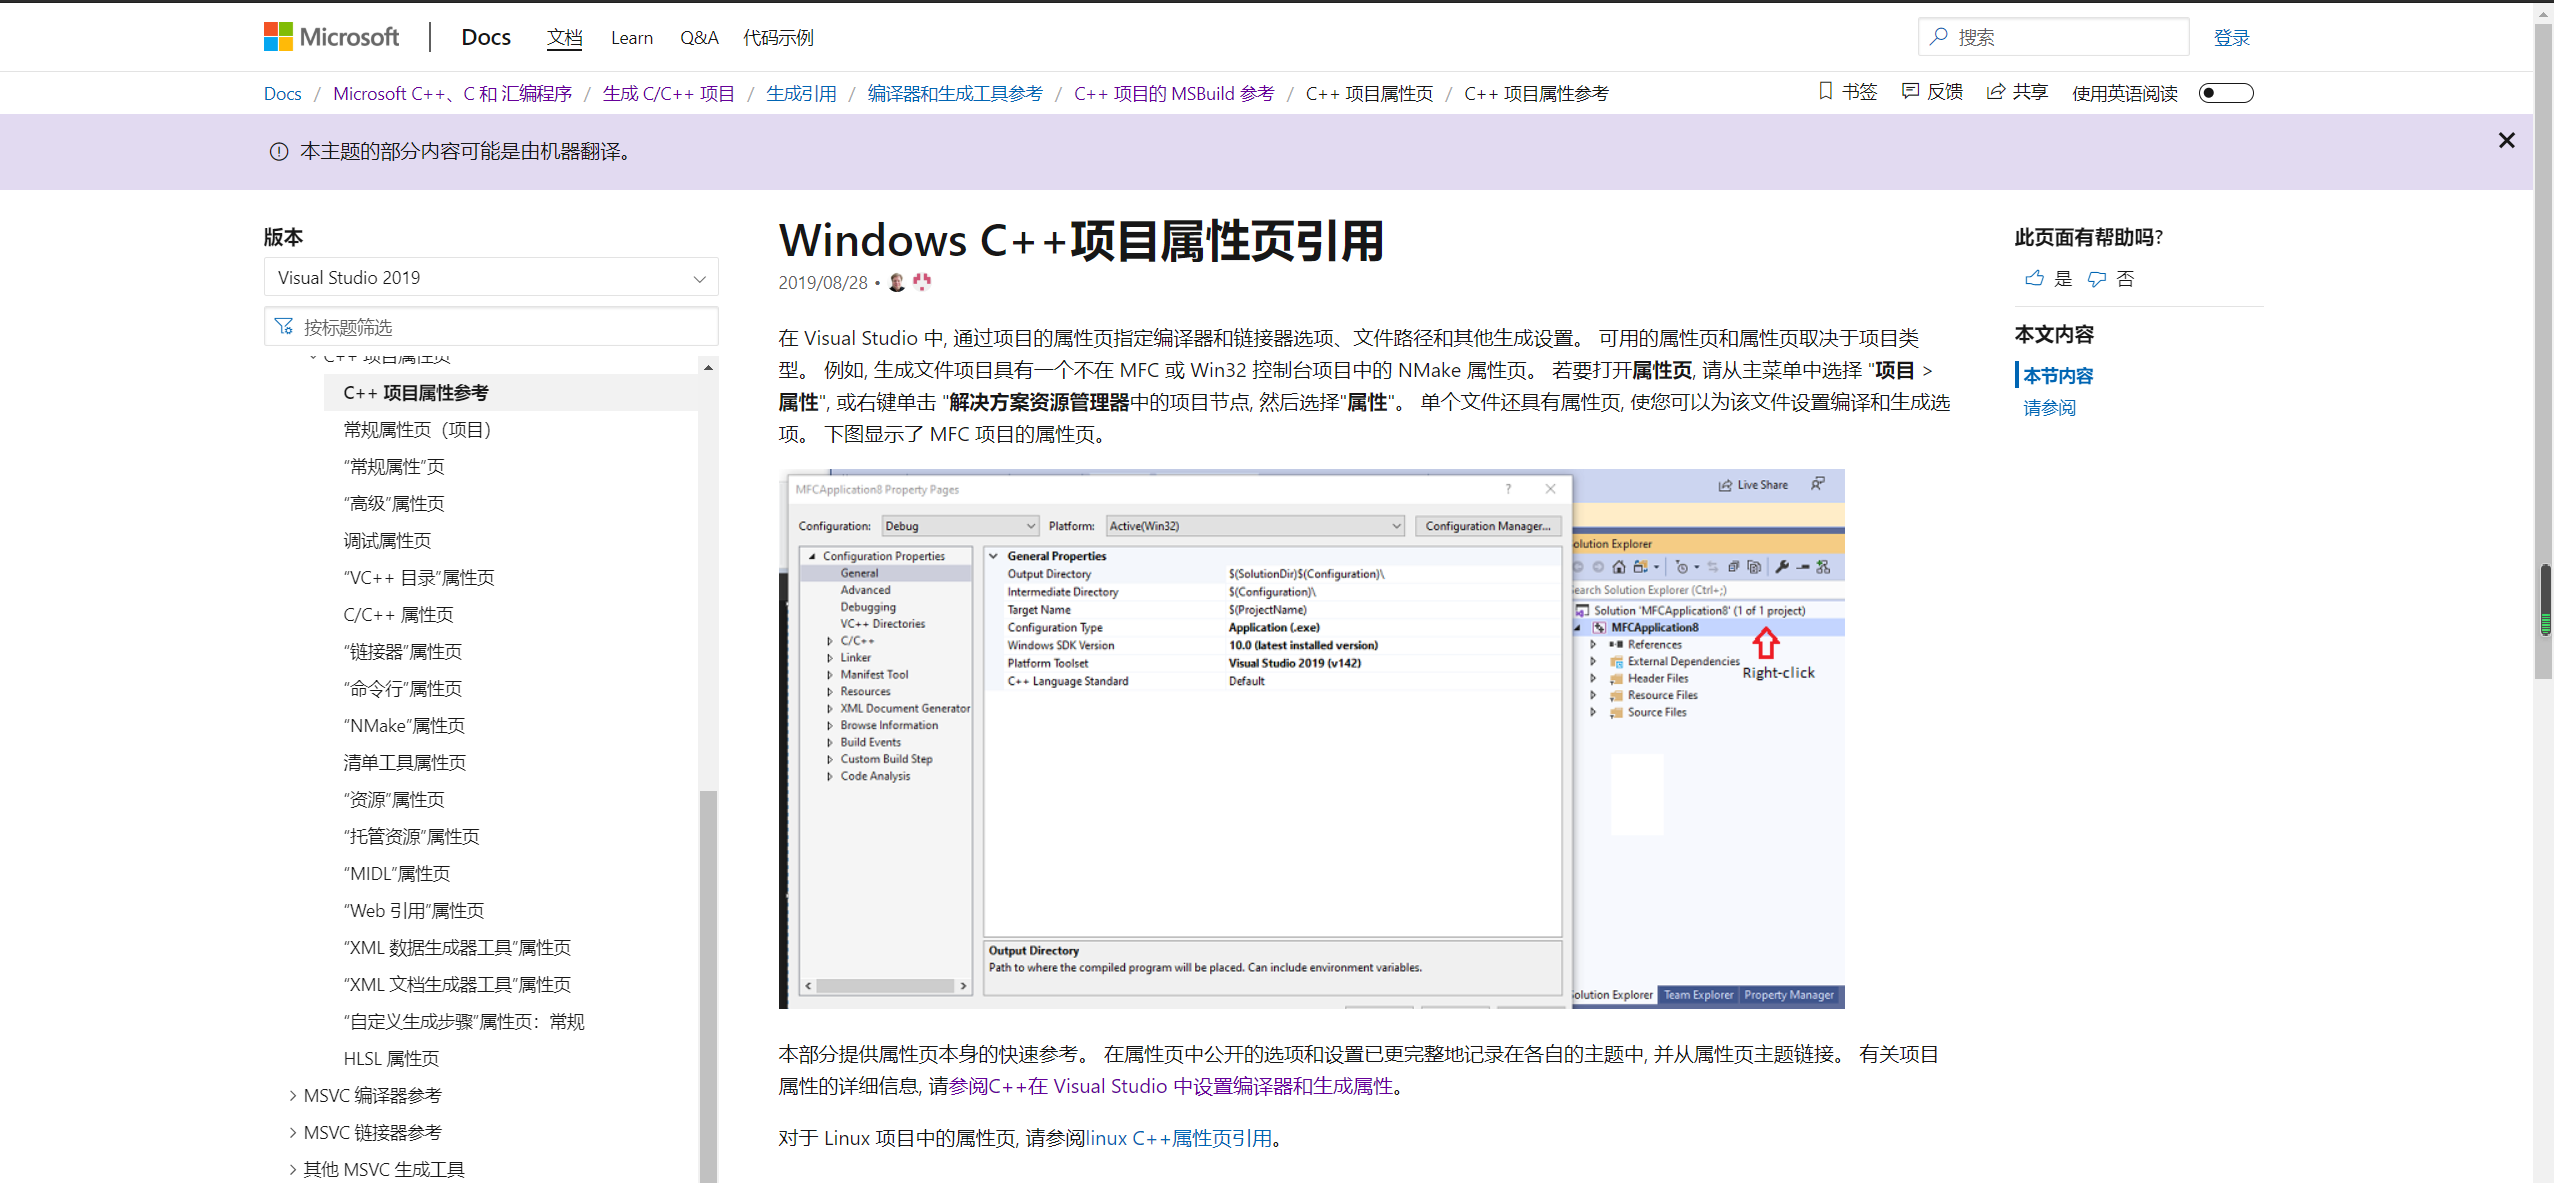
Task: Click the thumbs-down 否 icon
Action: point(2097,278)
